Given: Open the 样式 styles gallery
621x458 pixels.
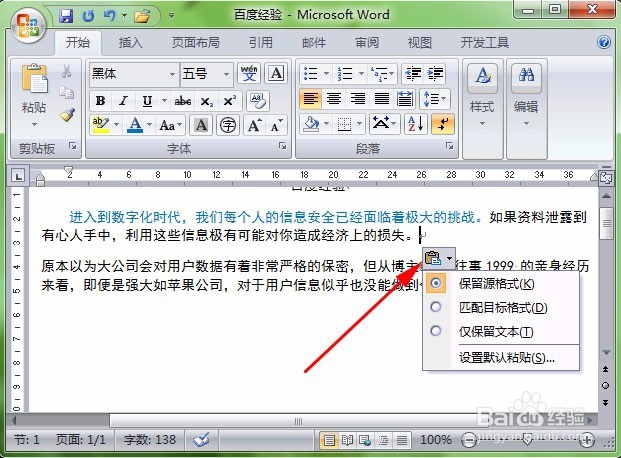Looking at the screenshot, I should click(482, 95).
